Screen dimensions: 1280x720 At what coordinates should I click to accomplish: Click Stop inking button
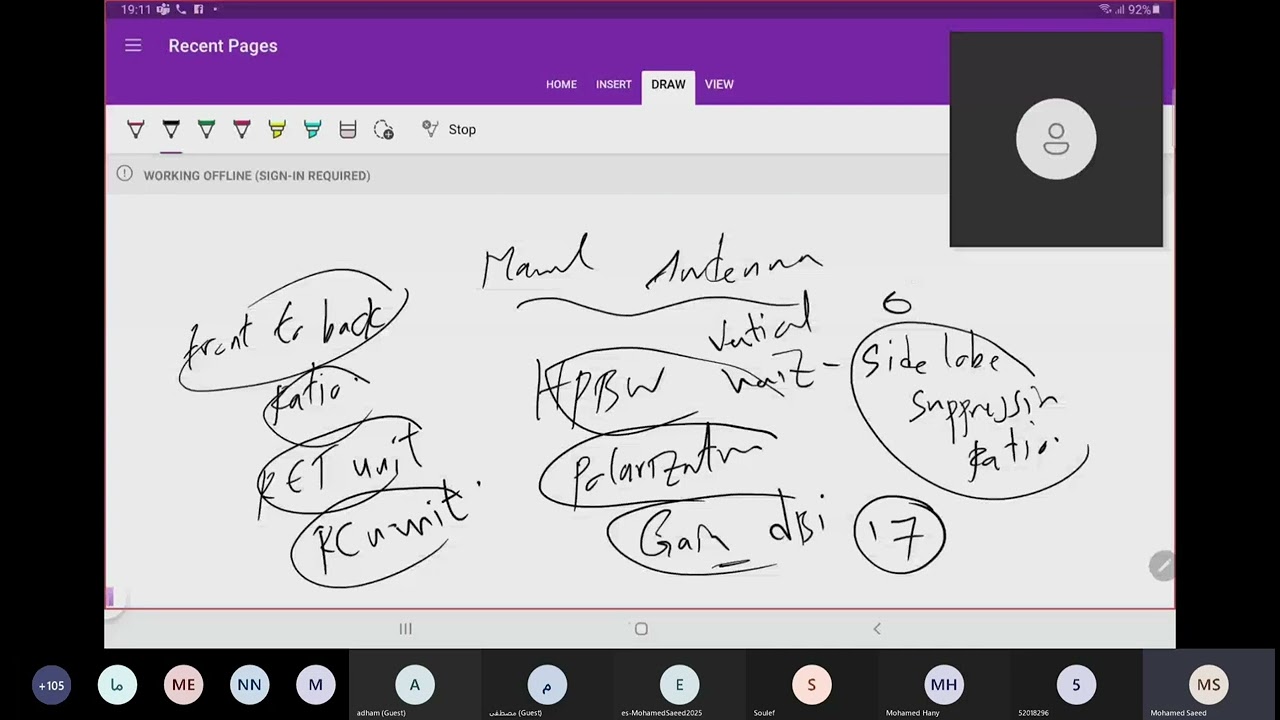click(x=449, y=129)
